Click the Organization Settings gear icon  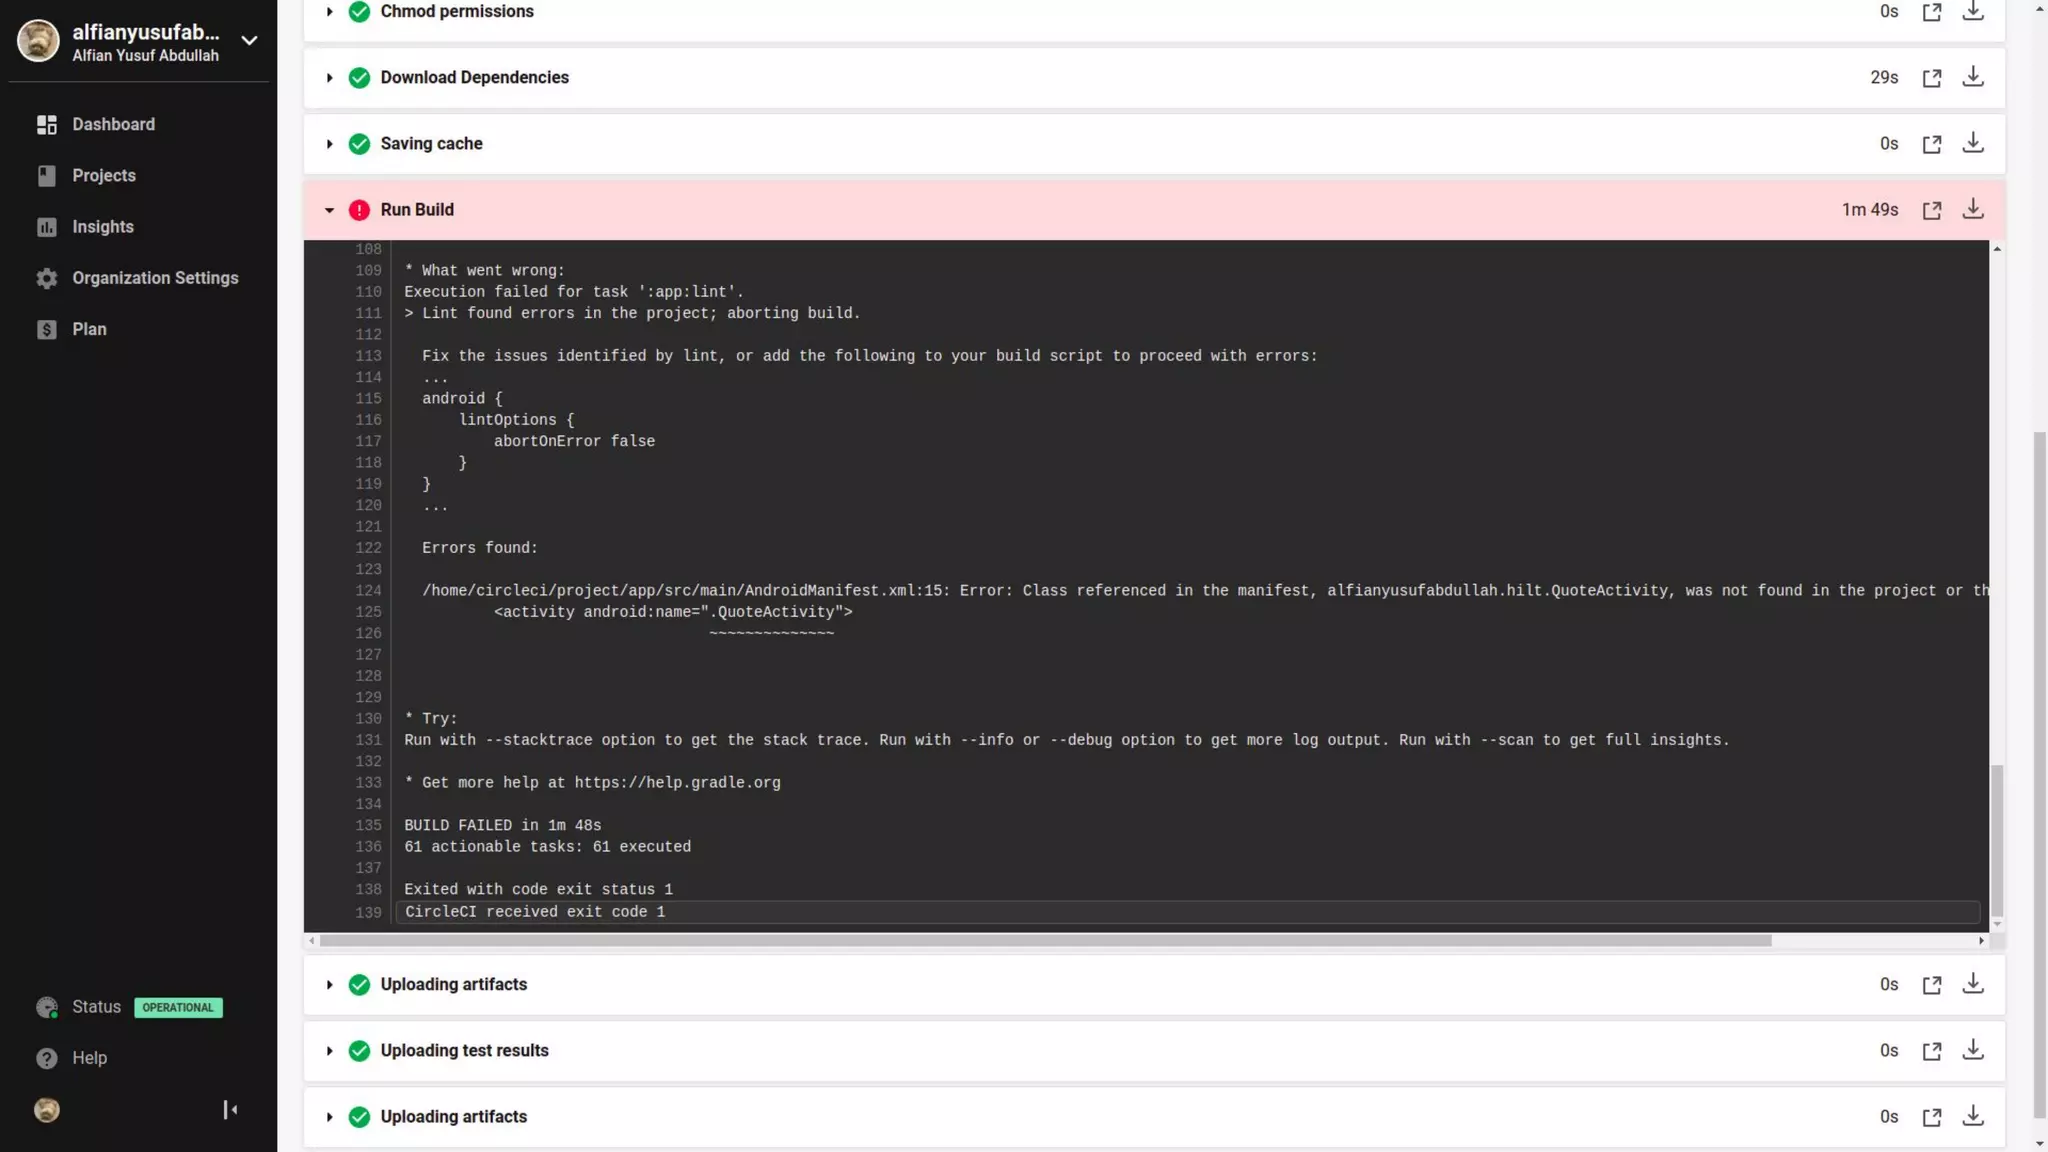[47, 278]
